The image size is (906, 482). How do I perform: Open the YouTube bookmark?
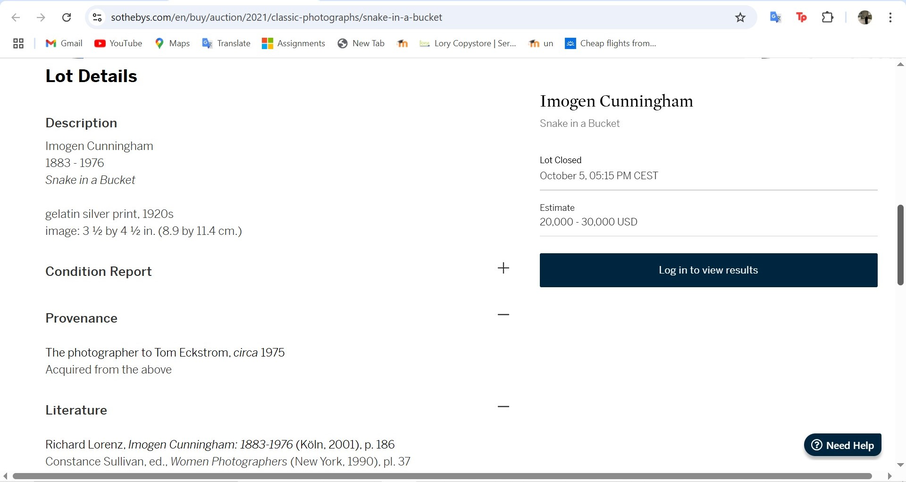(118, 43)
